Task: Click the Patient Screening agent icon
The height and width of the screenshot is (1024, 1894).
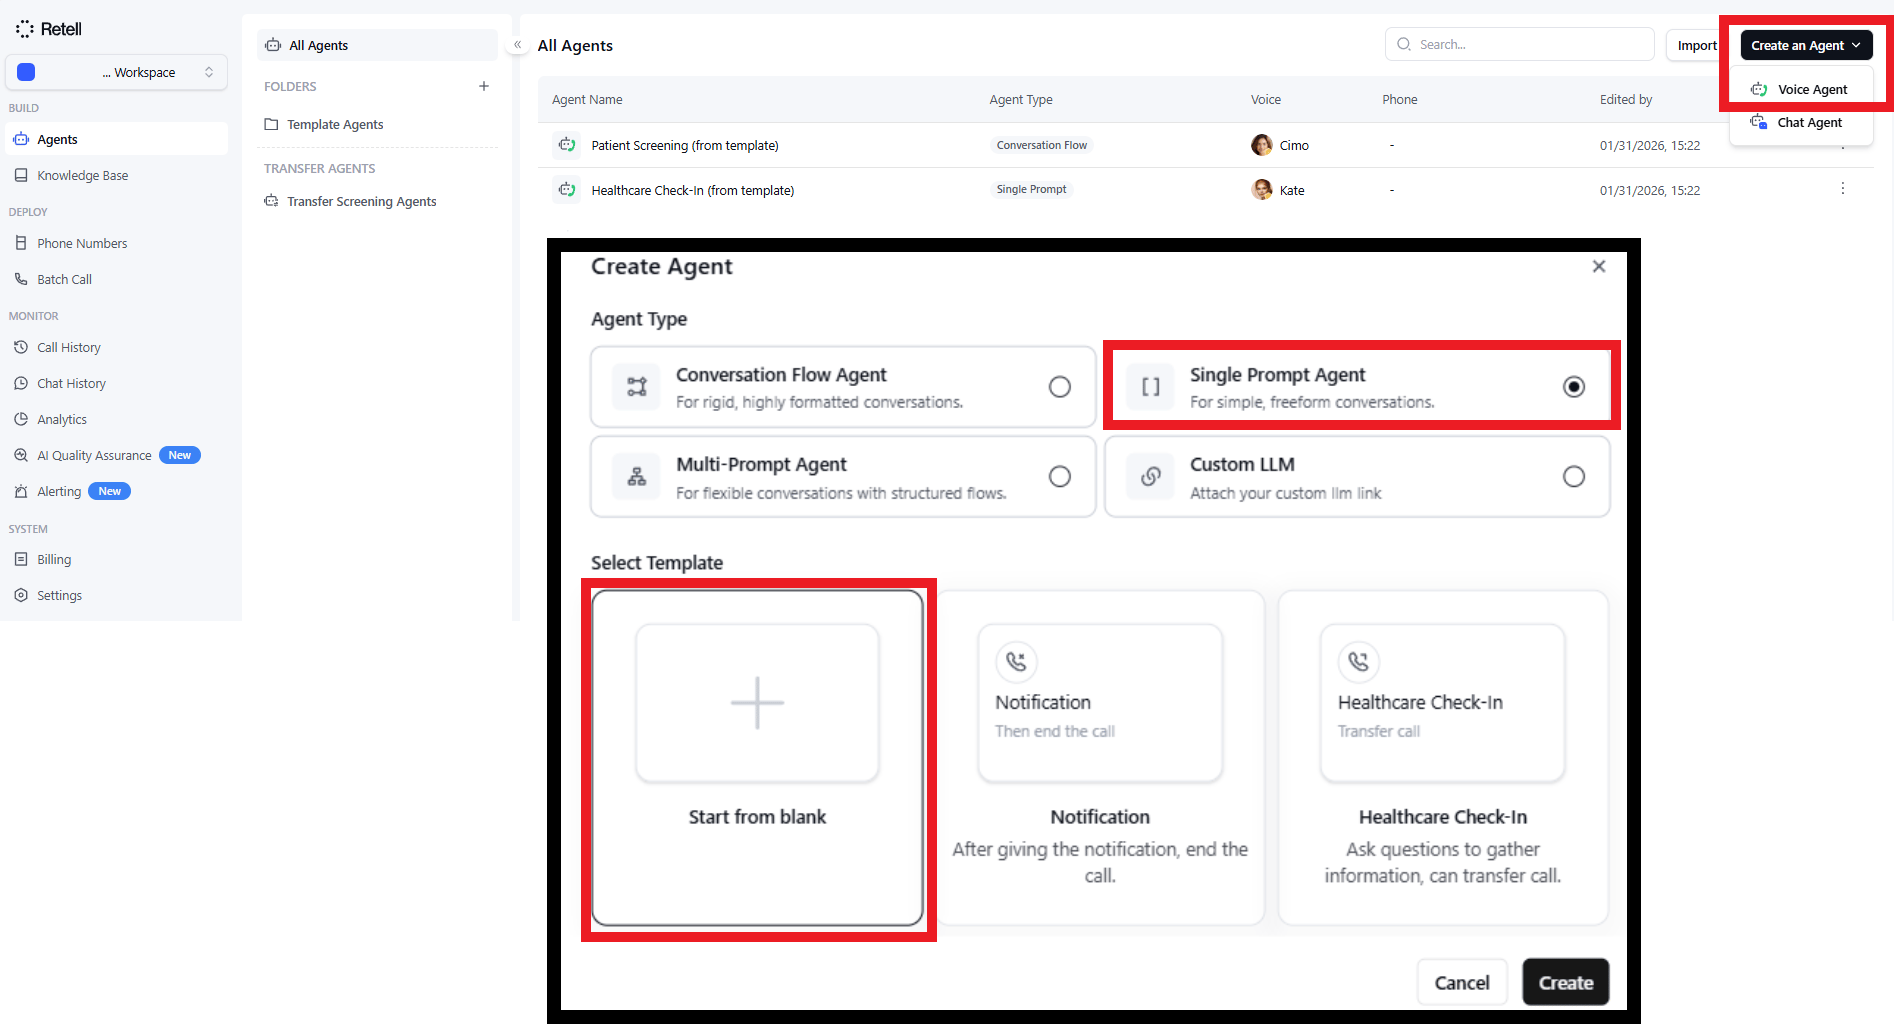Action: point(567,144)
